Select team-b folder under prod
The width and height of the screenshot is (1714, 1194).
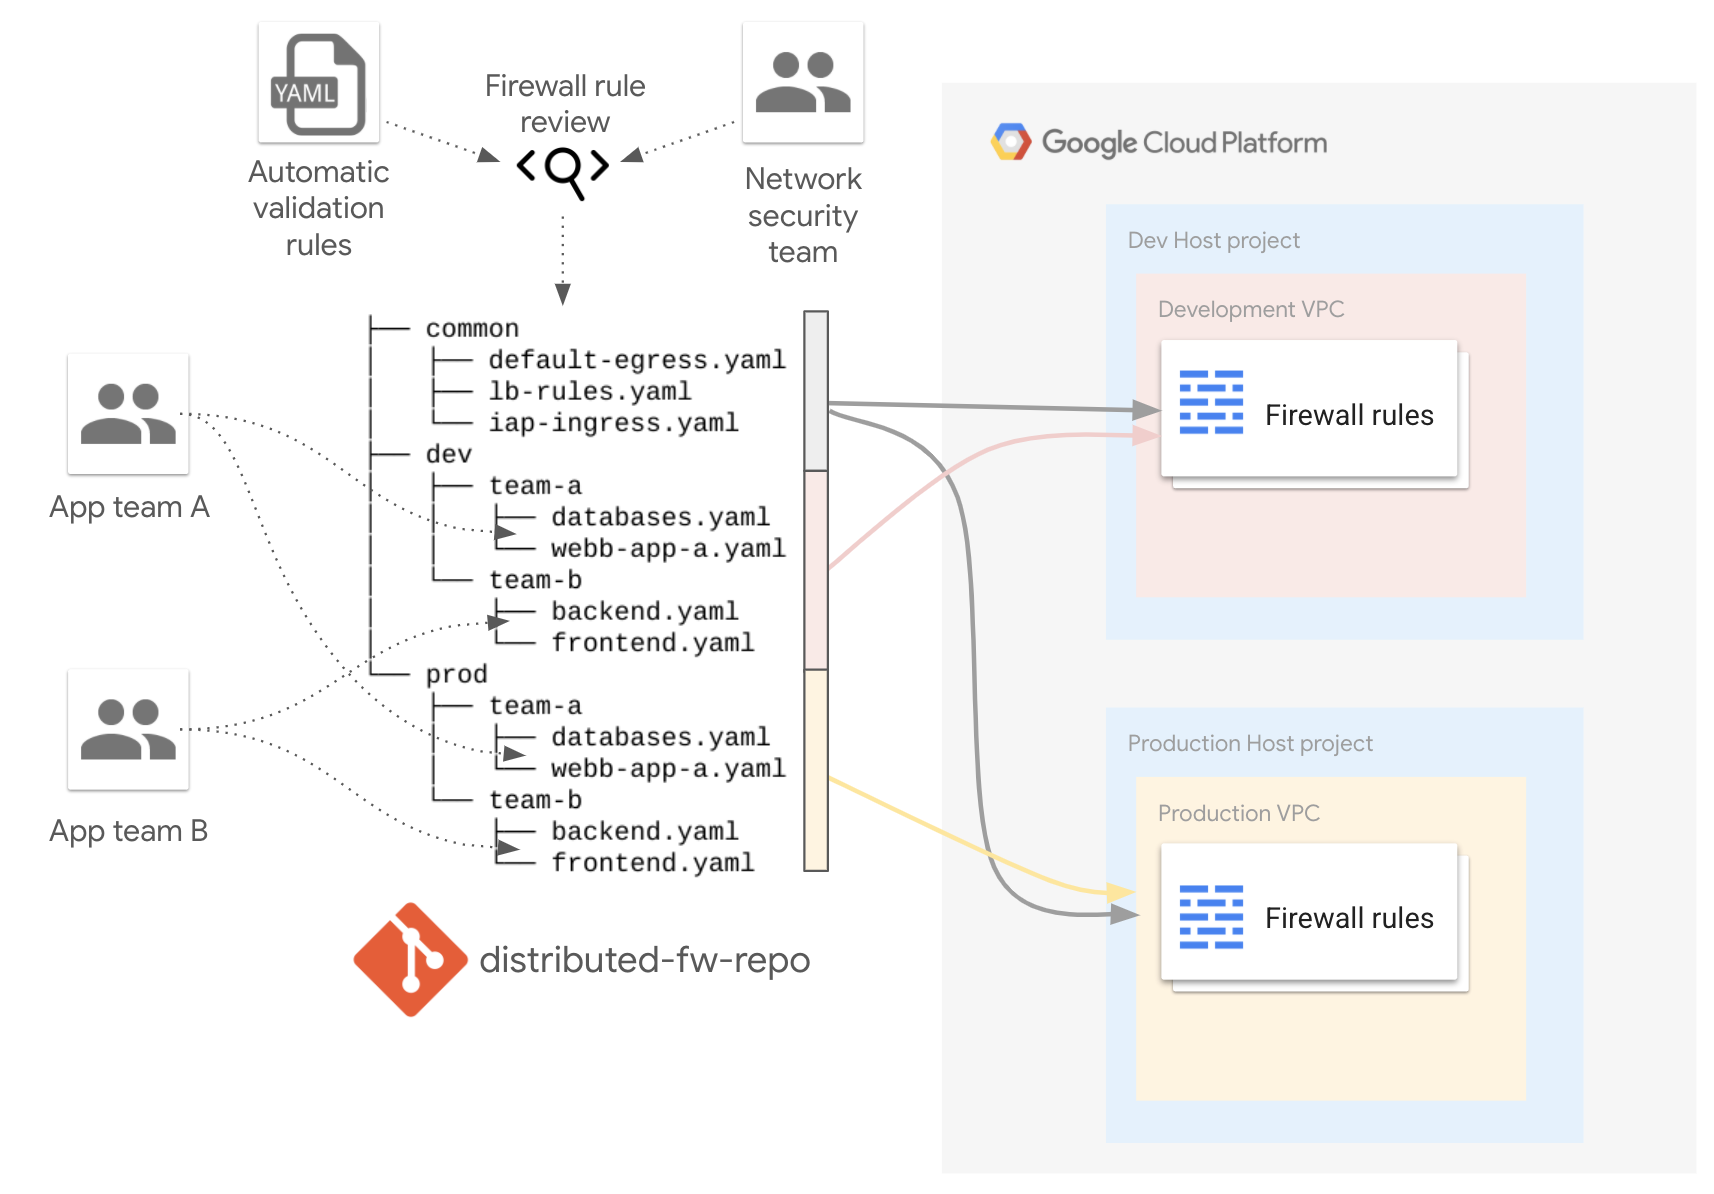535,800
